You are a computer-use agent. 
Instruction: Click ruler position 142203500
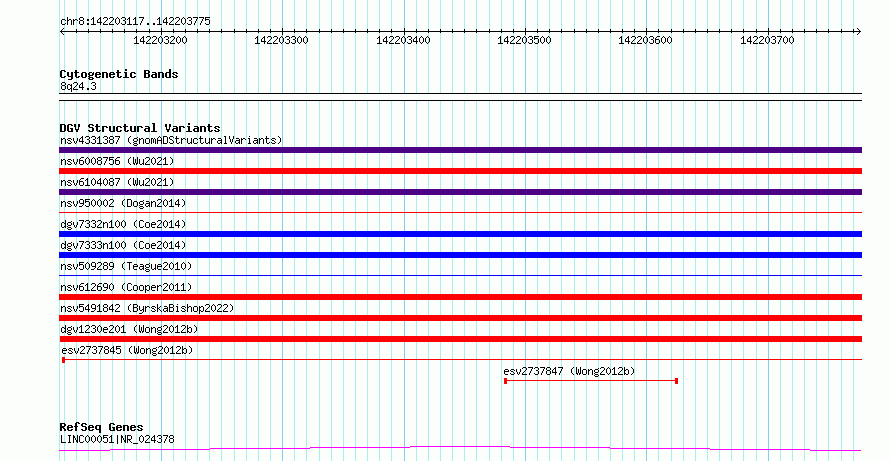(524, 40)
